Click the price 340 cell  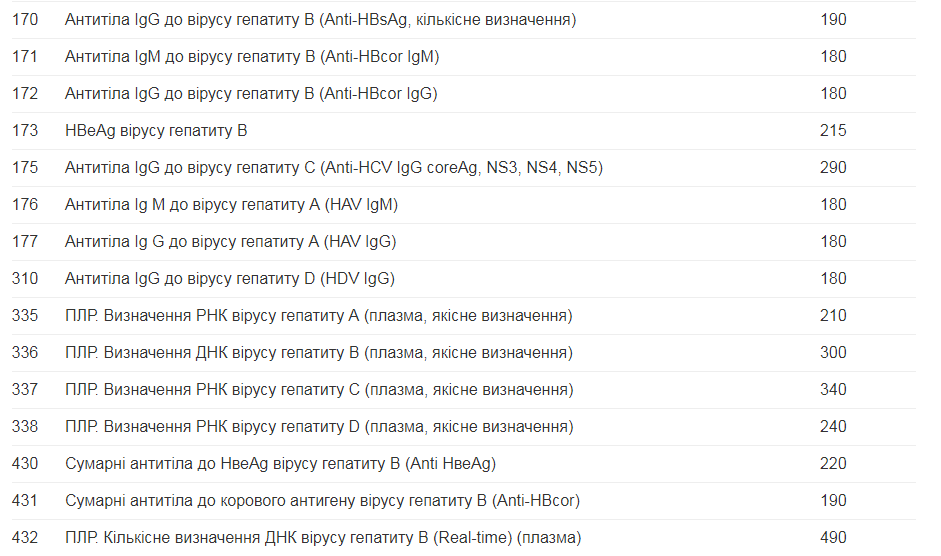click(833, 390)
